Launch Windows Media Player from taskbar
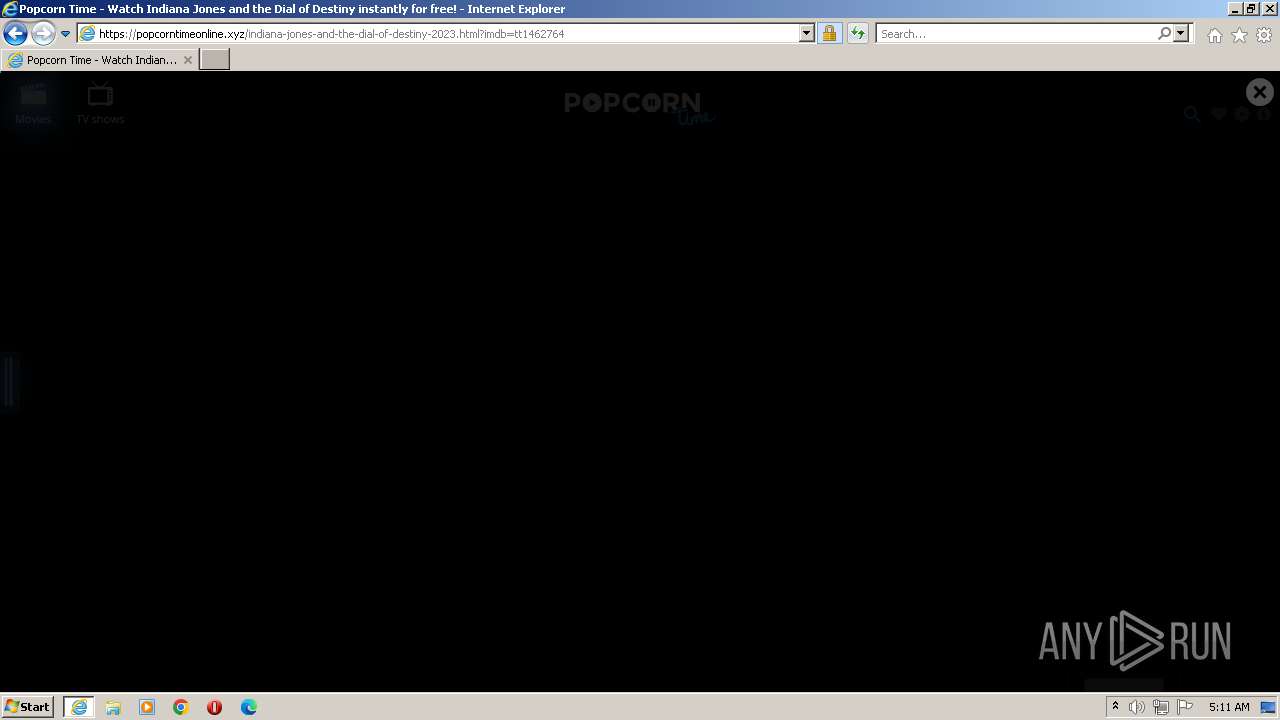 point(147,707)
